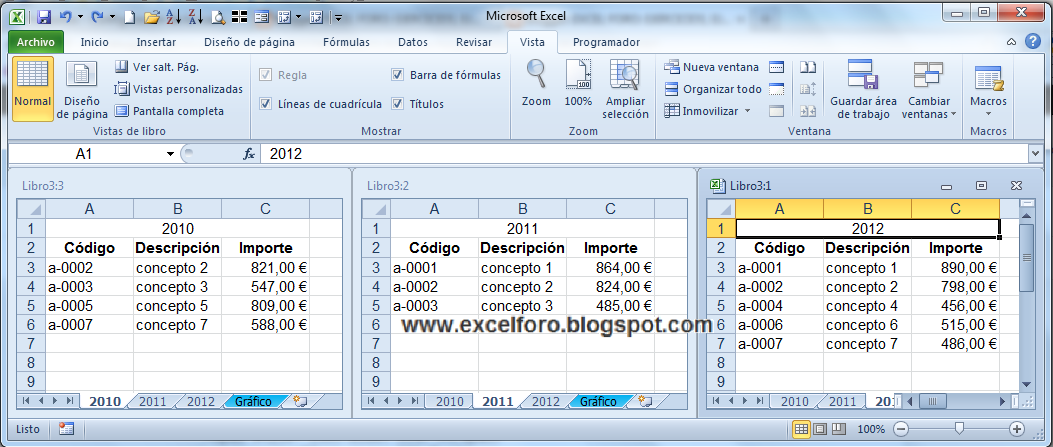Switch to the Datos tab

coord(413,42)
